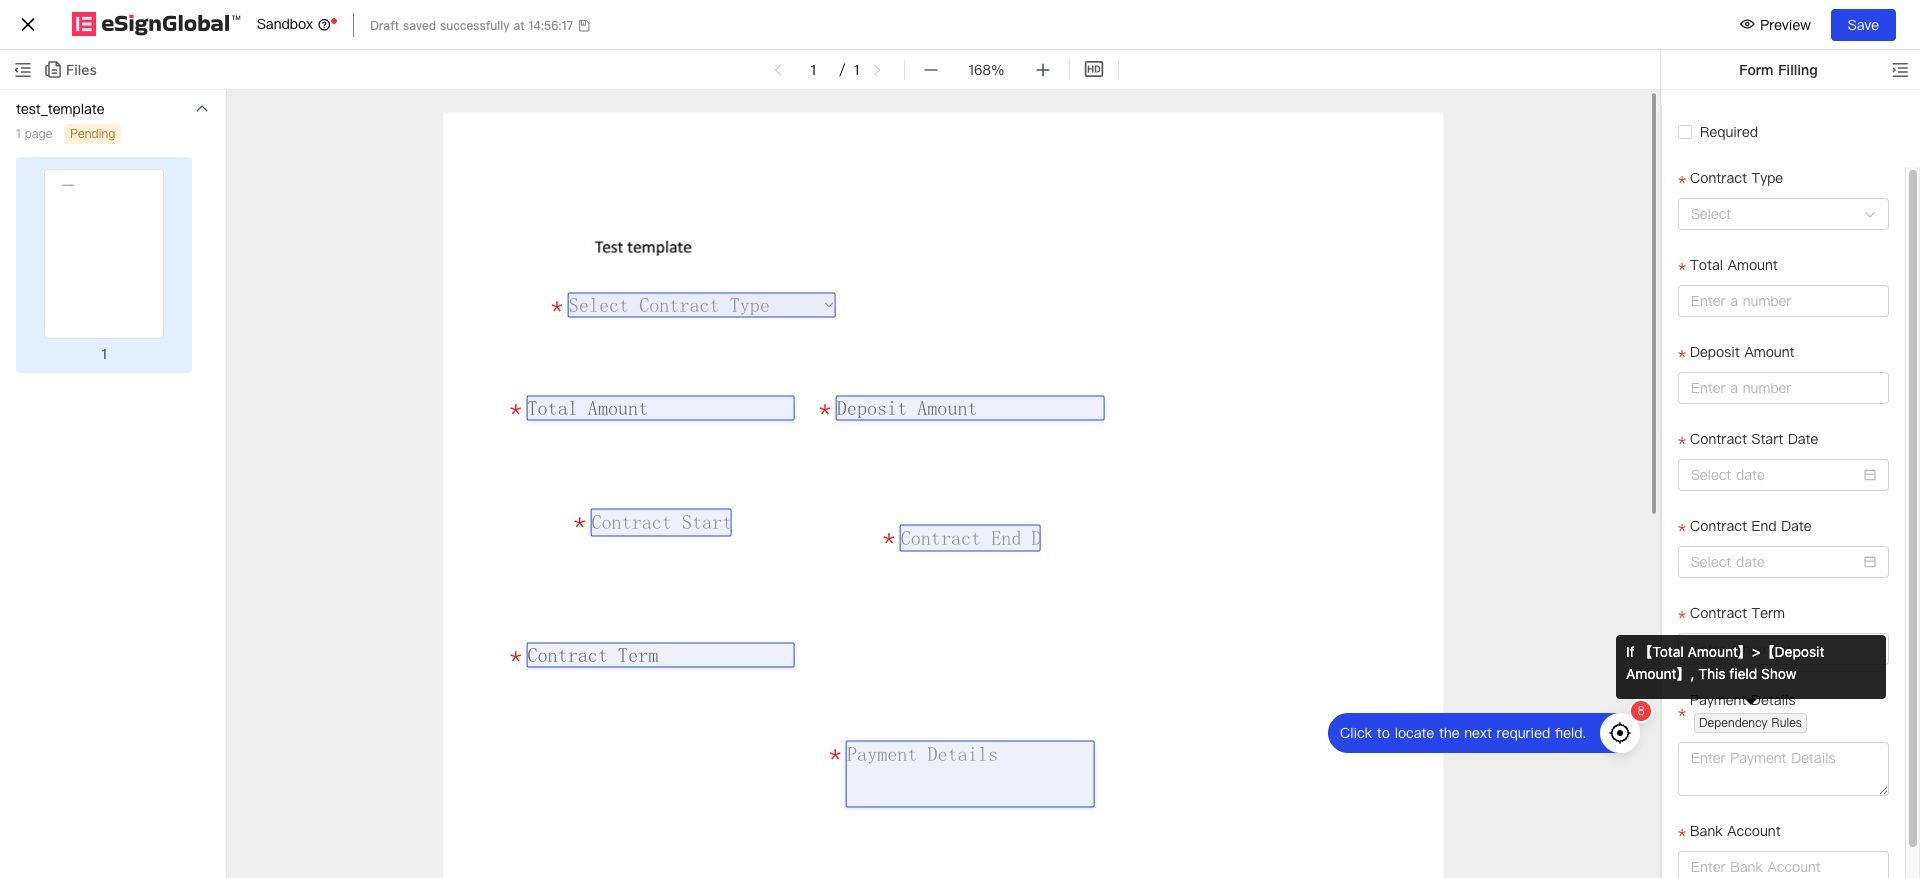Click Contract End field on the document

(970, 538)
